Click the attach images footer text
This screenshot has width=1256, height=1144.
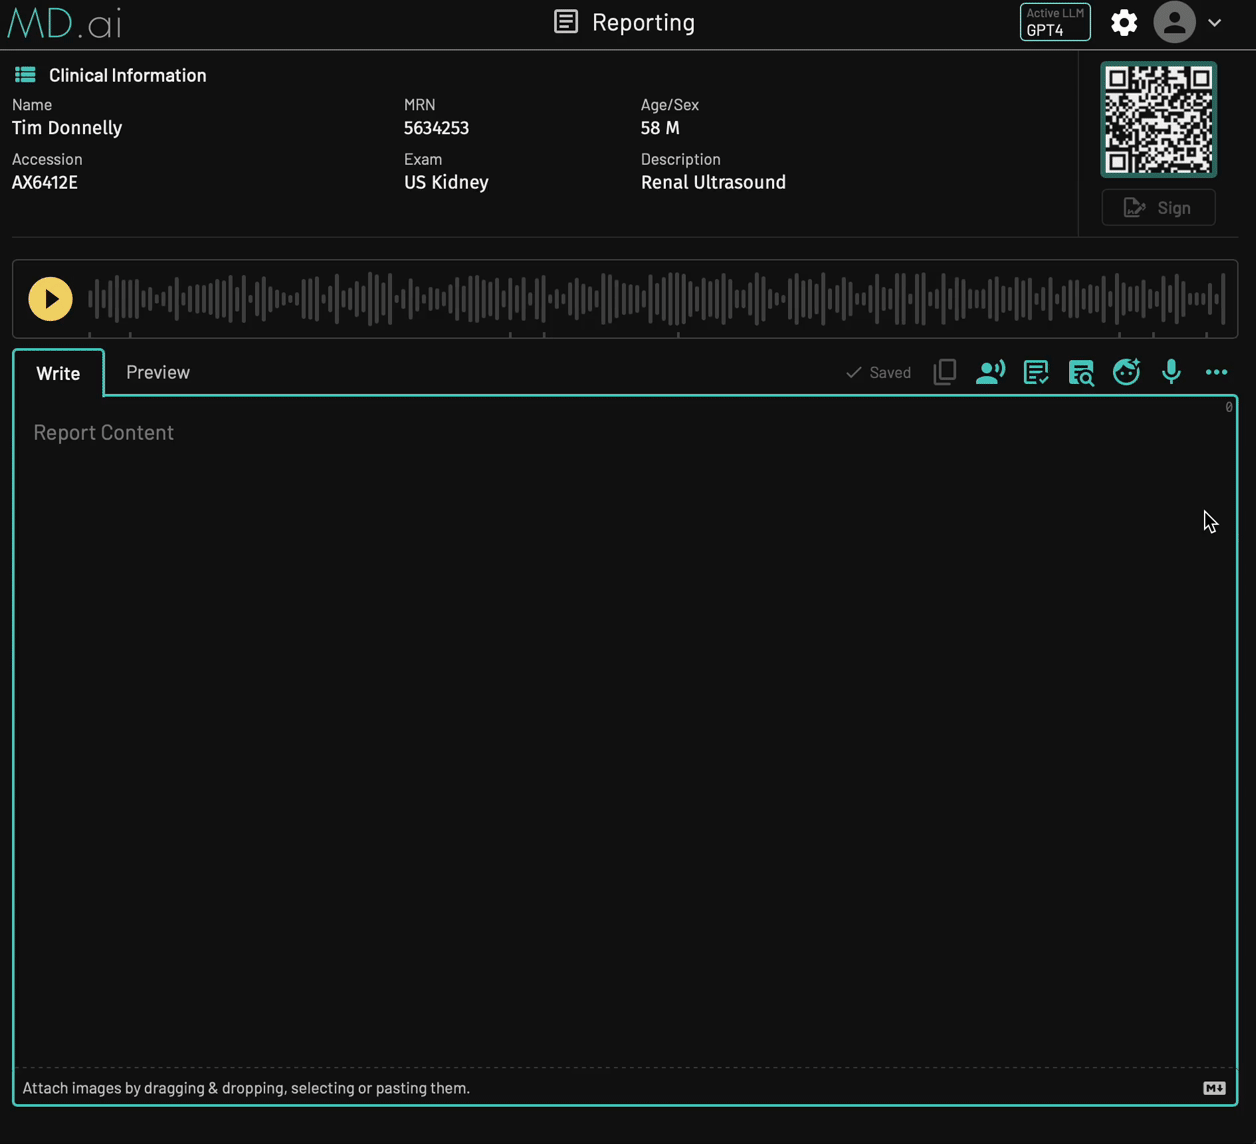(x=246, y=1088)
